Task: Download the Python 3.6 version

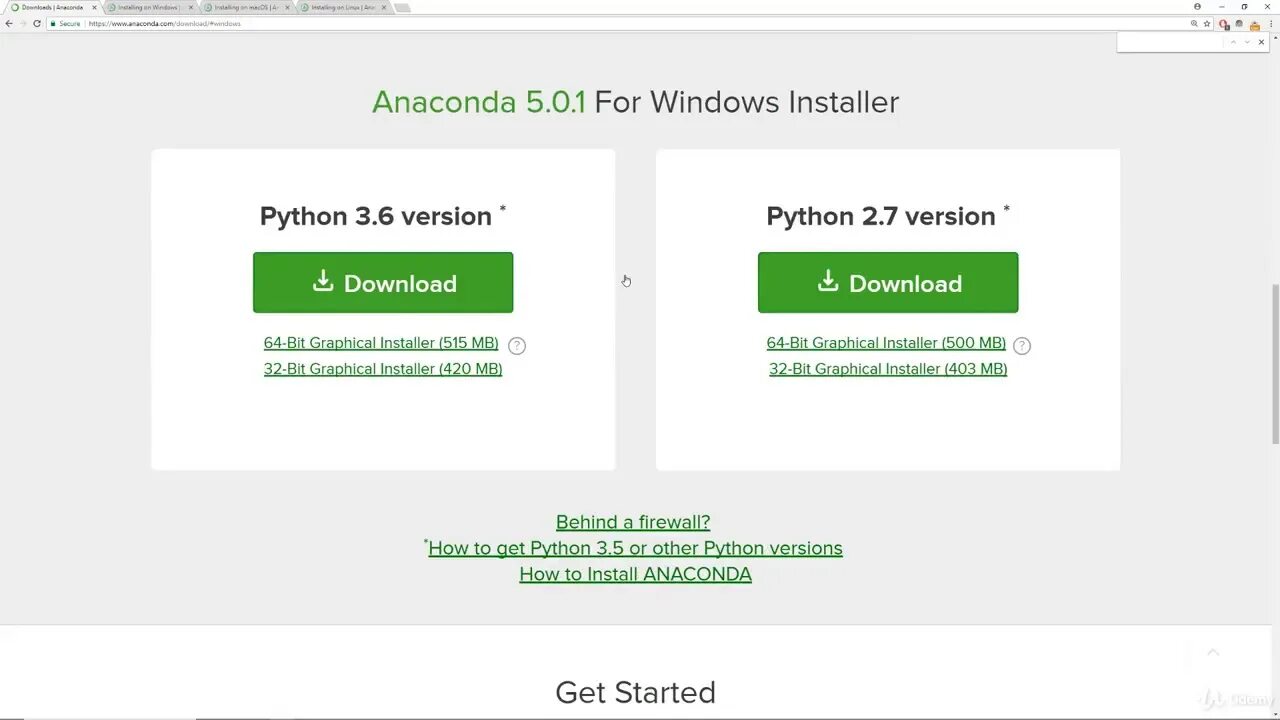Action: pyautogui.click(x=383, y=283)
